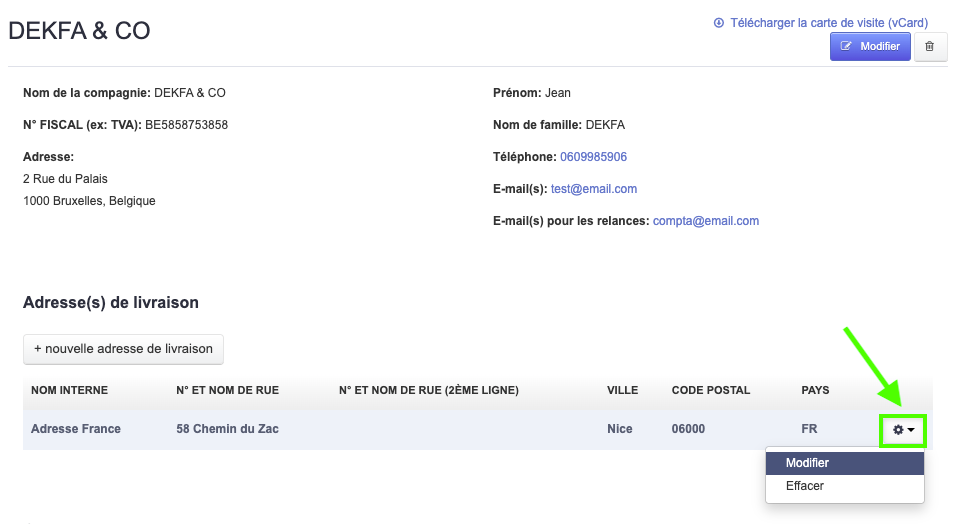Select Effacer from the dropdown menu

click(805, 486)
